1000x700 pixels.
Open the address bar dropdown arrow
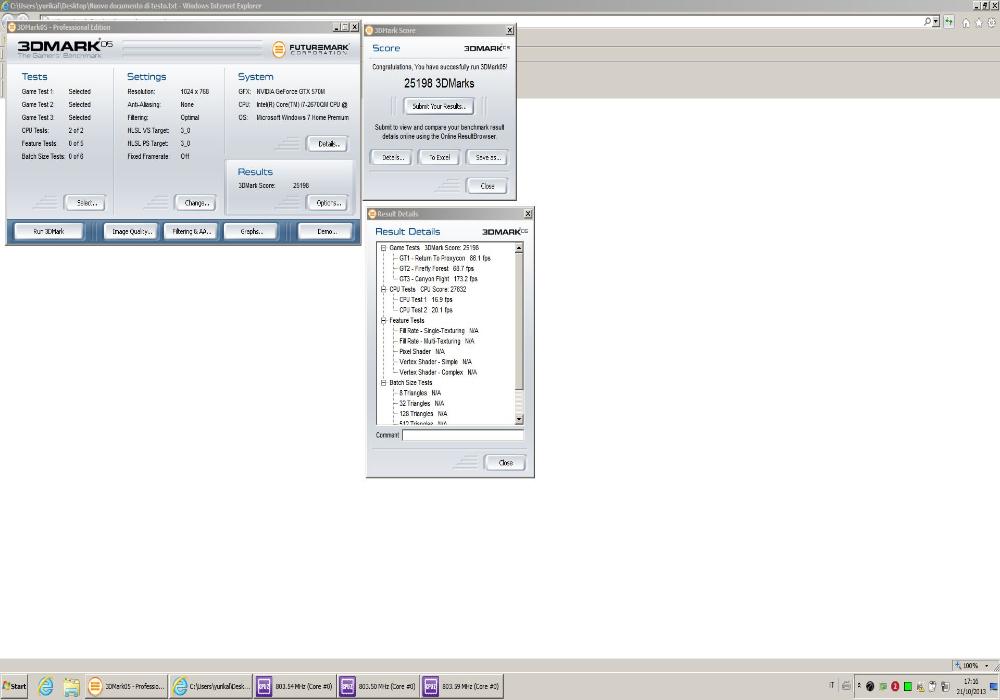point(936,22)
